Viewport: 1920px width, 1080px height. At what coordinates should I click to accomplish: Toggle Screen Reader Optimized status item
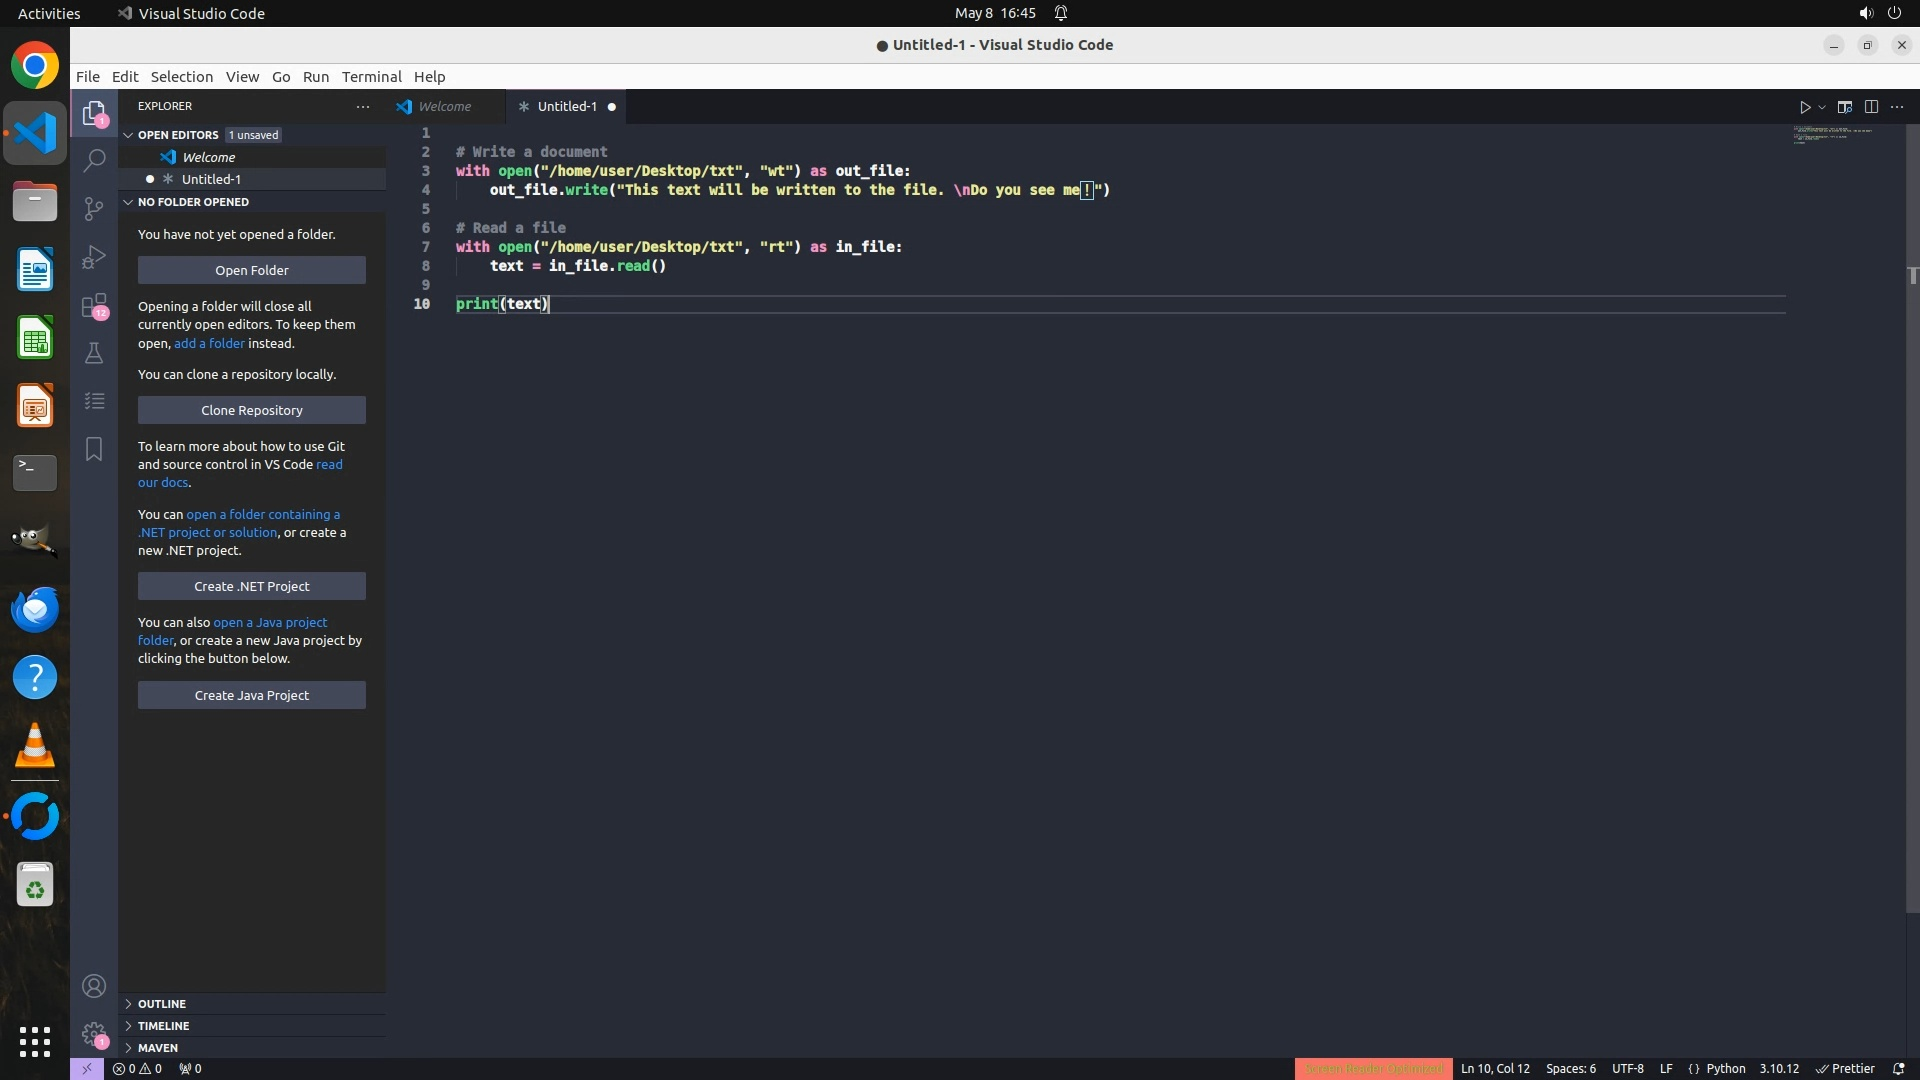point(1373,1068)
